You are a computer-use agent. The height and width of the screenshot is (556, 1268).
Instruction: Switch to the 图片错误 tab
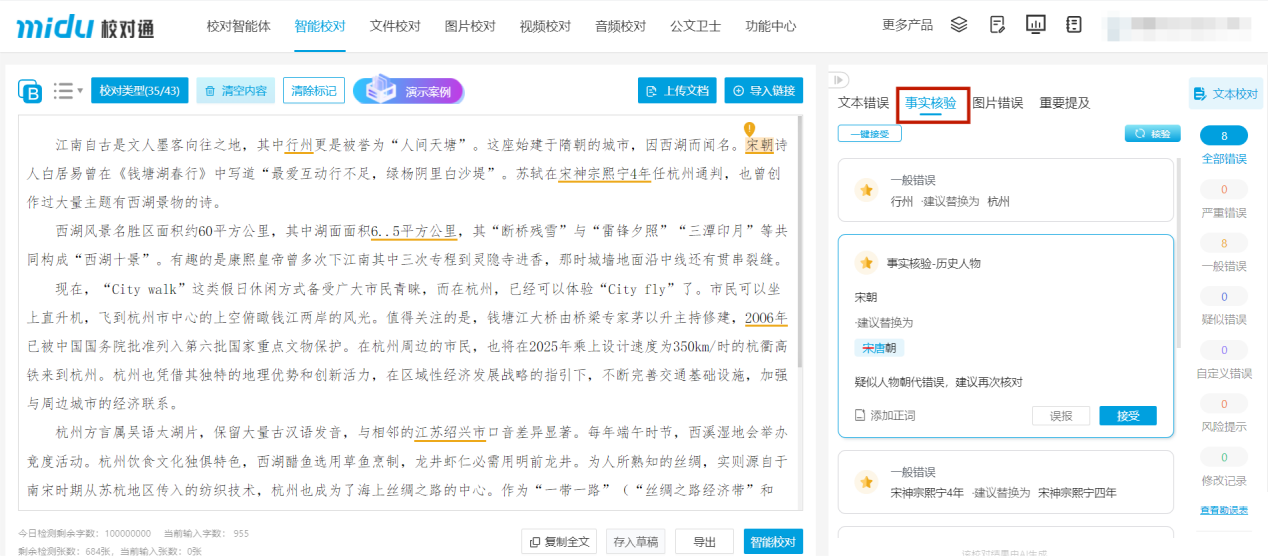click(x=998, y=103)
